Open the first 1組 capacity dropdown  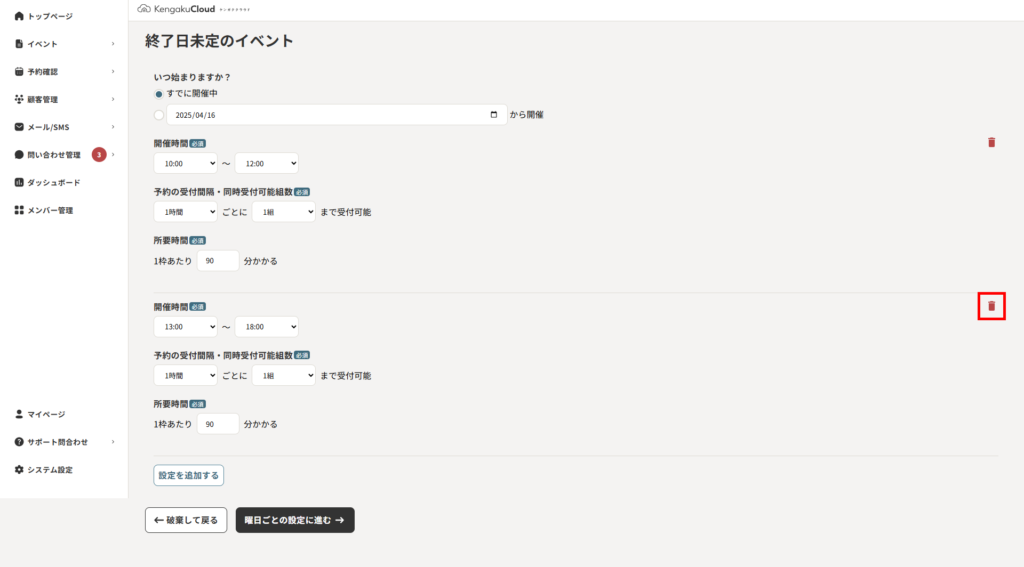tap(283, 212)
